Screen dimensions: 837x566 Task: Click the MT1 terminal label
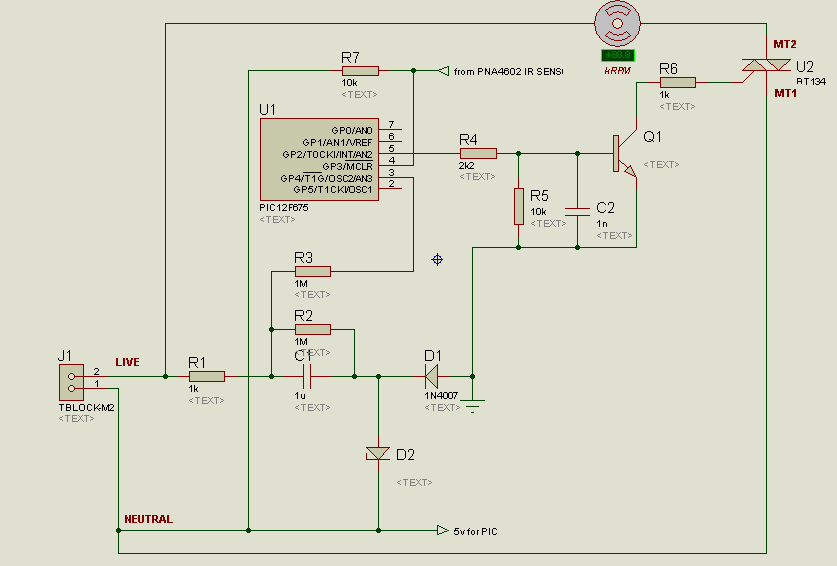click(785, 93)
